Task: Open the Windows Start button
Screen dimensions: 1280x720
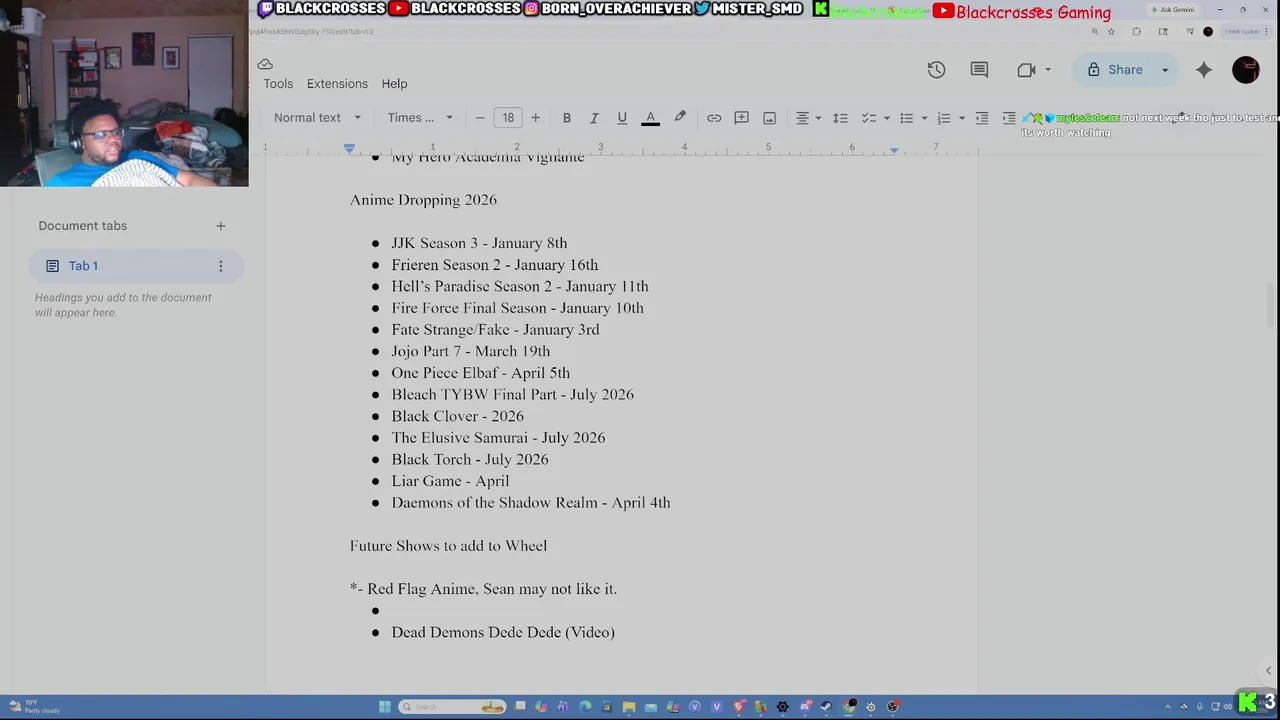Action: coord(384,707)
